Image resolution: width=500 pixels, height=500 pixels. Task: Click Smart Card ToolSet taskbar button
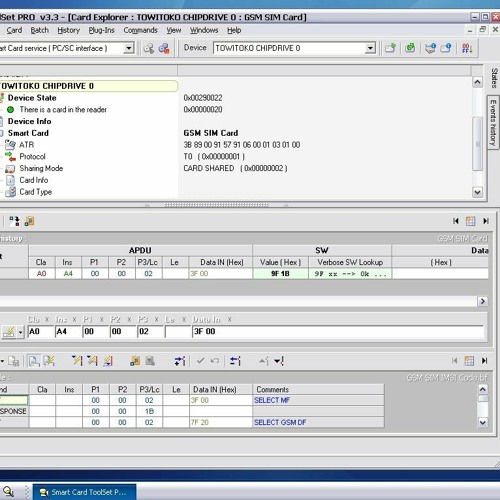[84, 492]
